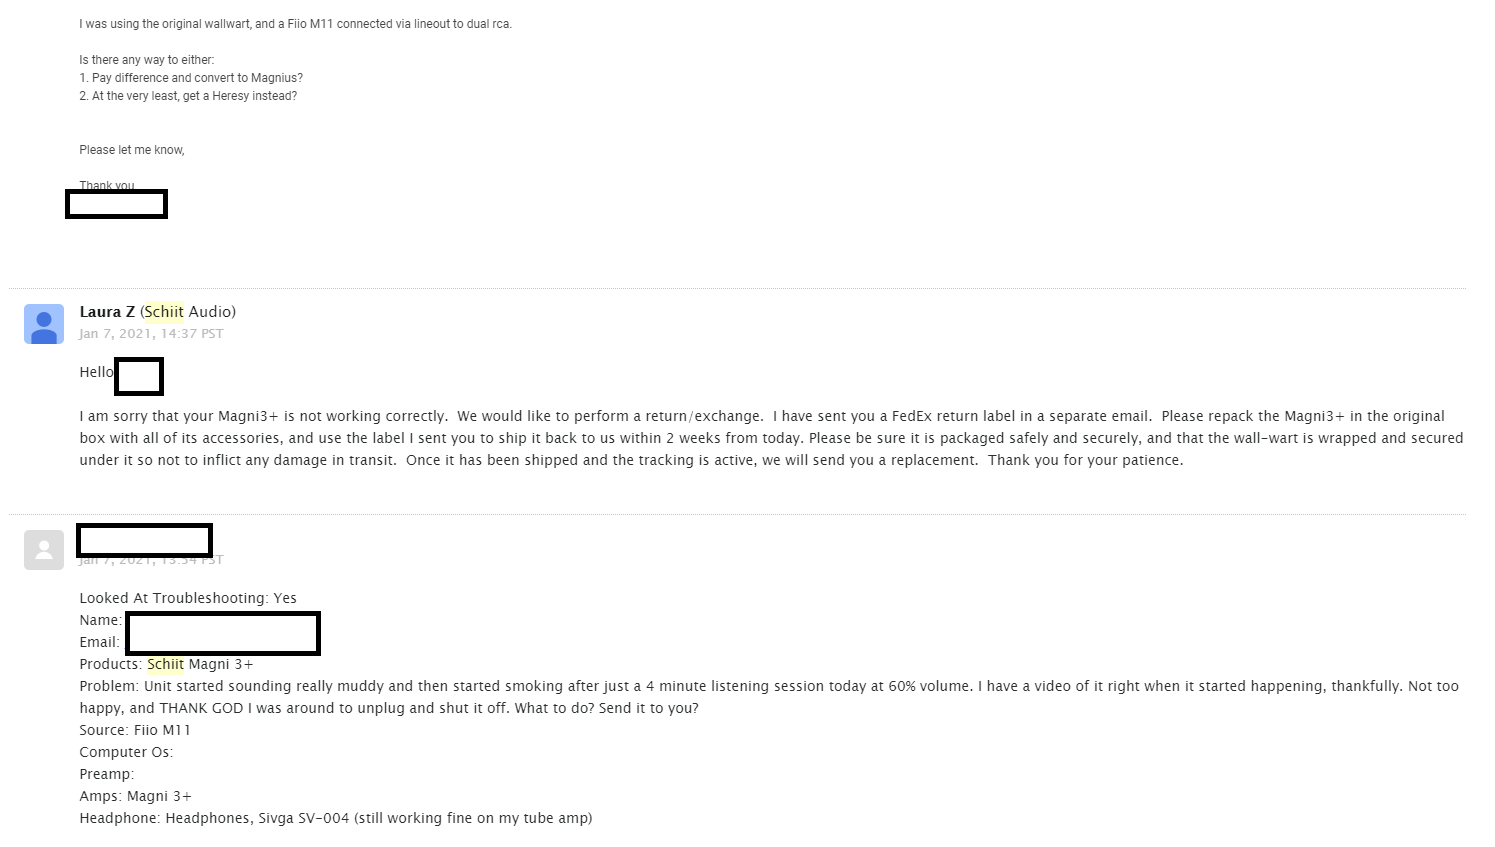Click the gray customer avatar icon
The image size is (1495, 847).
coord(44,550)
